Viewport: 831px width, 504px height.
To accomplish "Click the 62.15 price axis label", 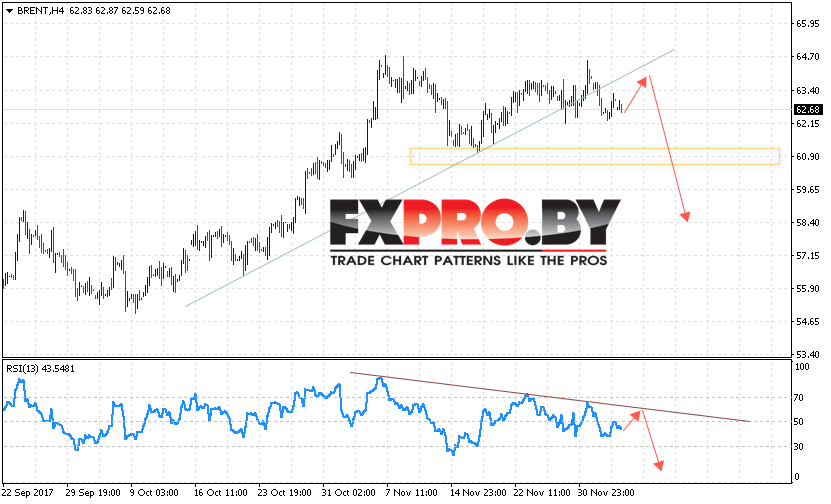I will click(x=808, y=123).
